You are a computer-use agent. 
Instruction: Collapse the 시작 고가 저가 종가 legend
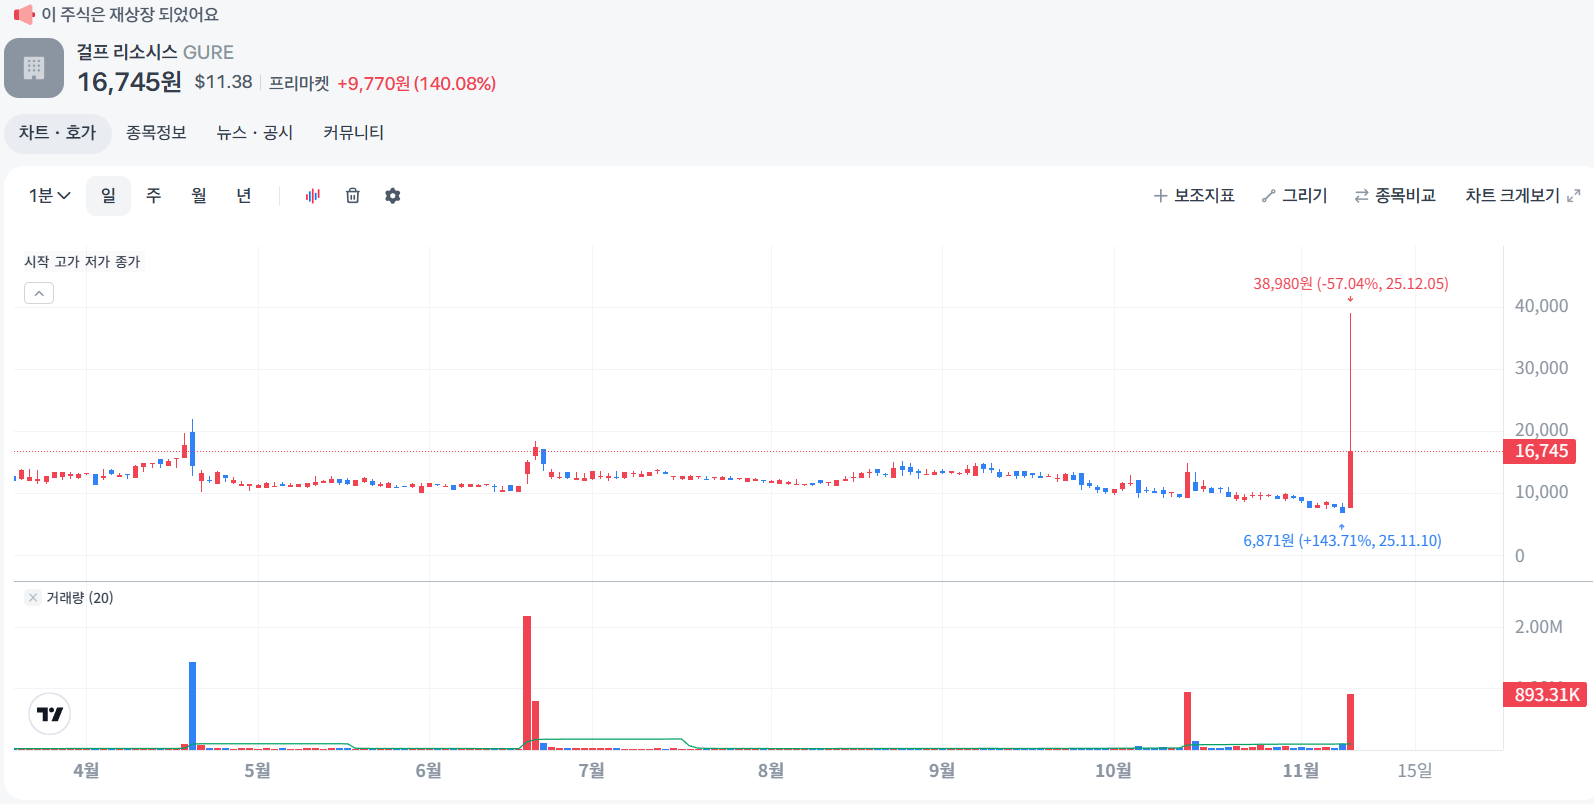pos(39,293)
